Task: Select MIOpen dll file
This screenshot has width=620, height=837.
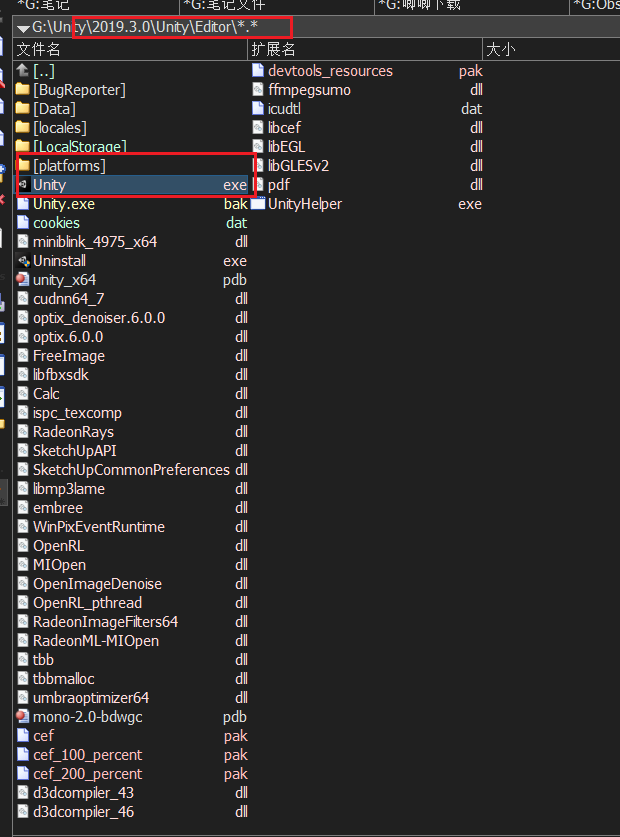Action: pos(132,565)
